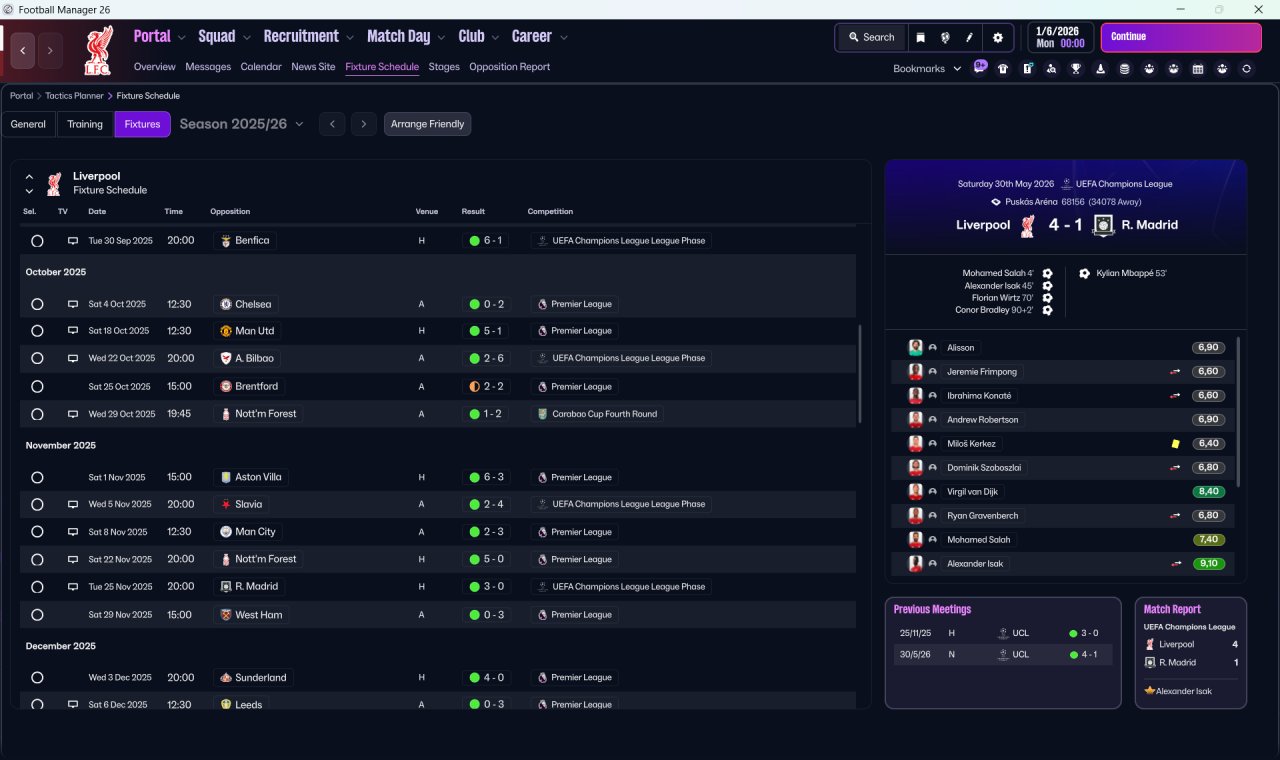The height and width of the screenshot is (760, 1280).
Task: Expand the Squad menu chevron
Action: 246,37
